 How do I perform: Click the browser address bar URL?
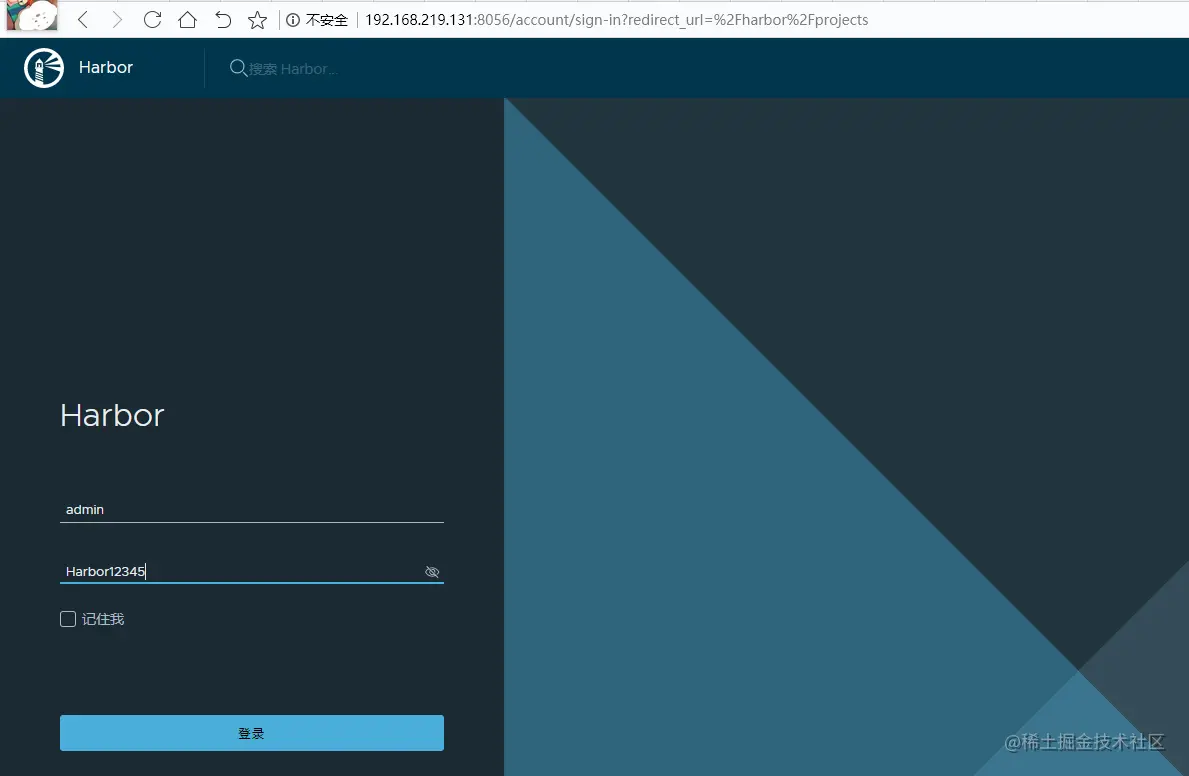(x=616, y=20)
